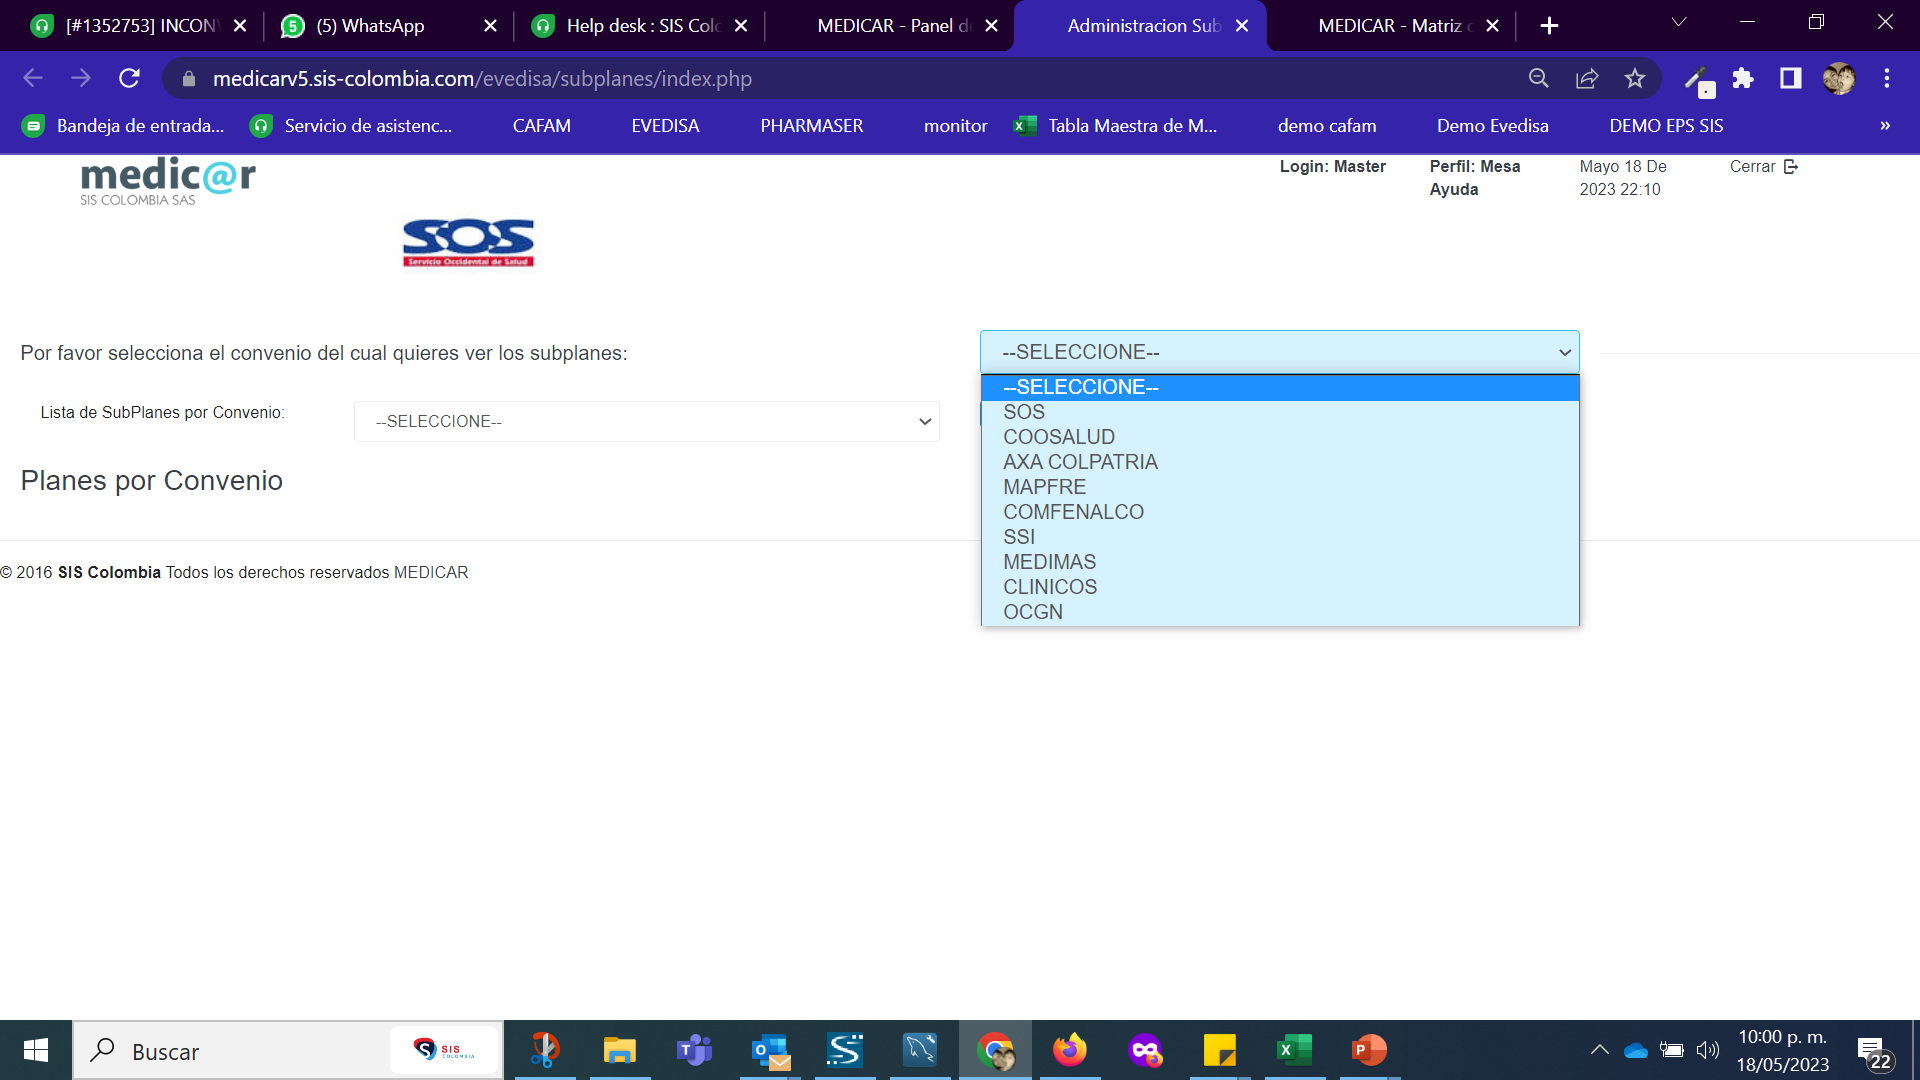The image size is (1920, 1080).
Task: Open Excel from the taskbar
Action: [x=1294, y=1050]
